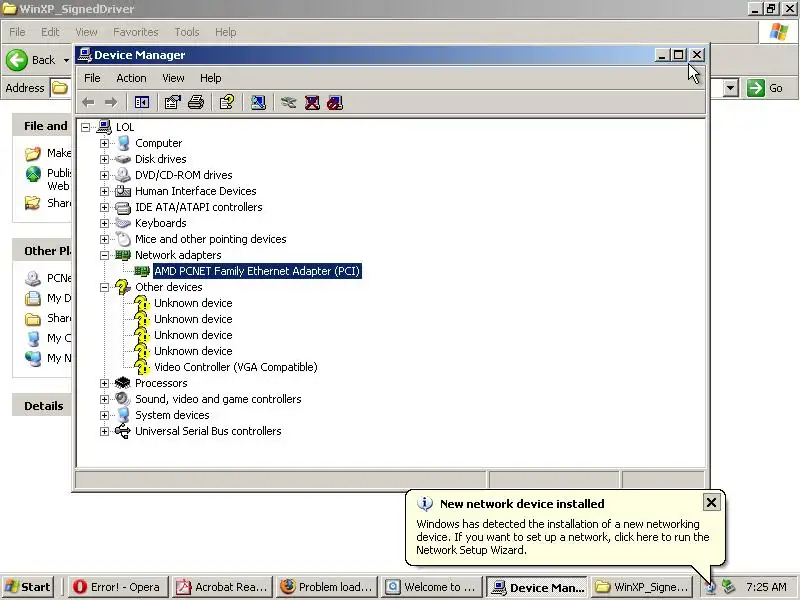Select Video Controller (VGA Compatible) device
Viewport: 800px width, 600px height.
235,367
